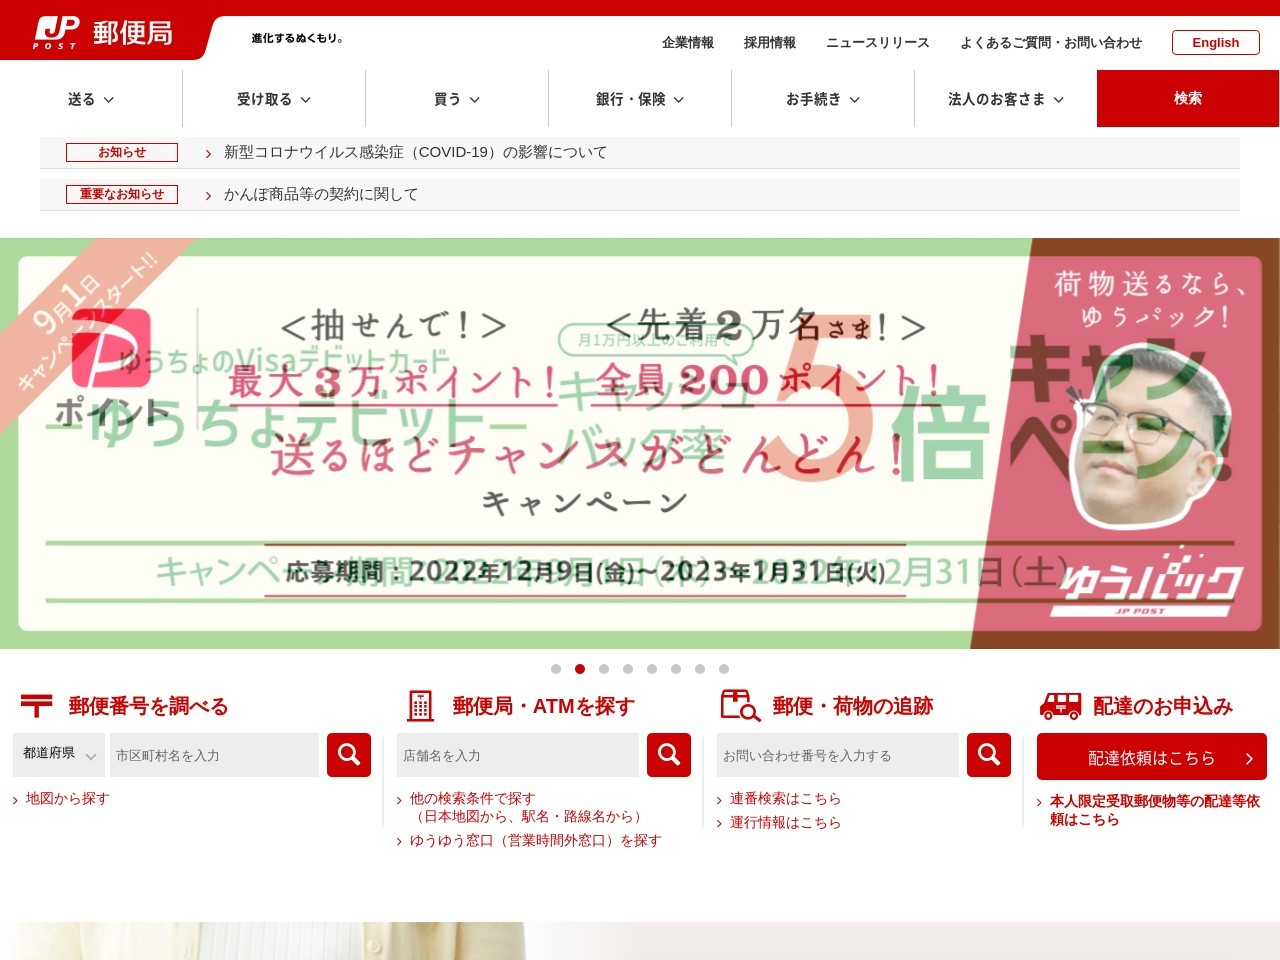The image size is (1280, 960).
Task: Click the ゆうゆう窓口を探す link
Action: (x=535, y=840)
